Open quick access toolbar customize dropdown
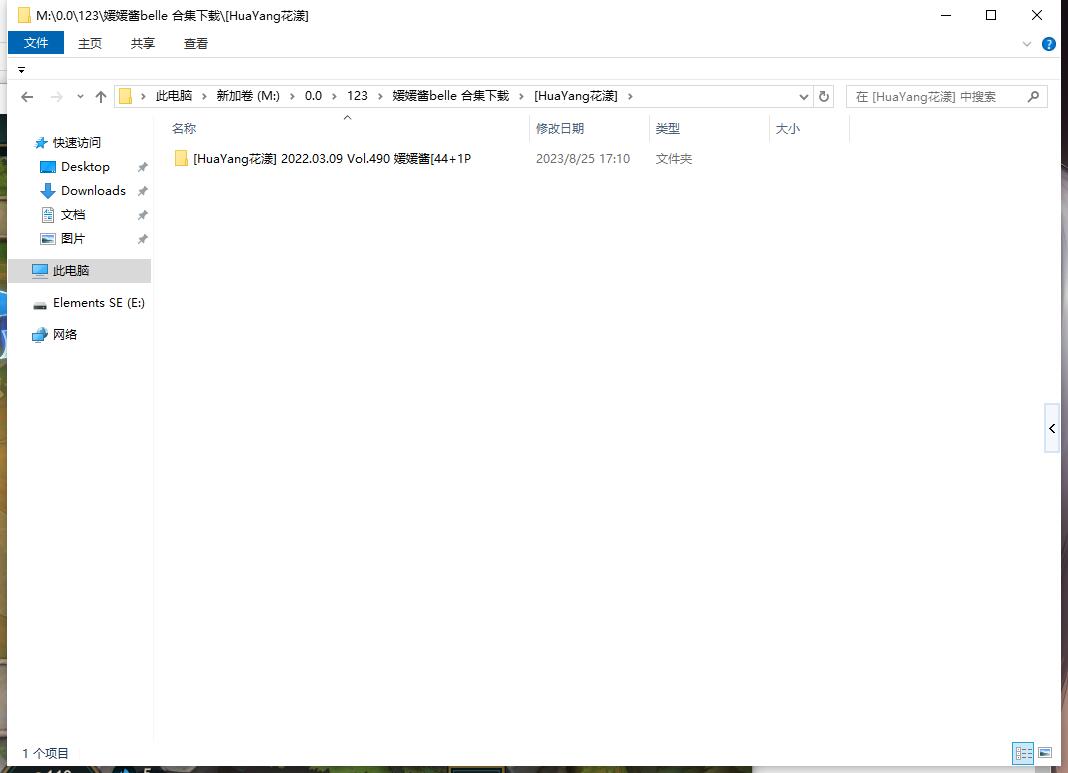1068x773 pixels. 21,70
